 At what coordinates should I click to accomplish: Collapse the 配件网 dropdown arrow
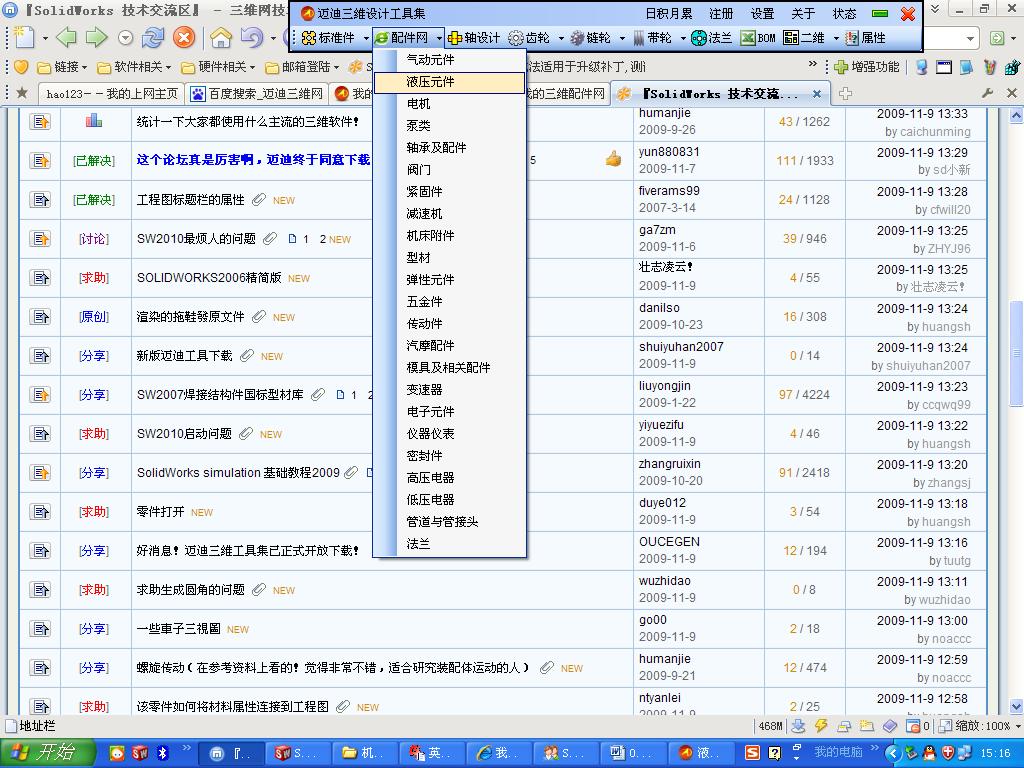(440, 39)
